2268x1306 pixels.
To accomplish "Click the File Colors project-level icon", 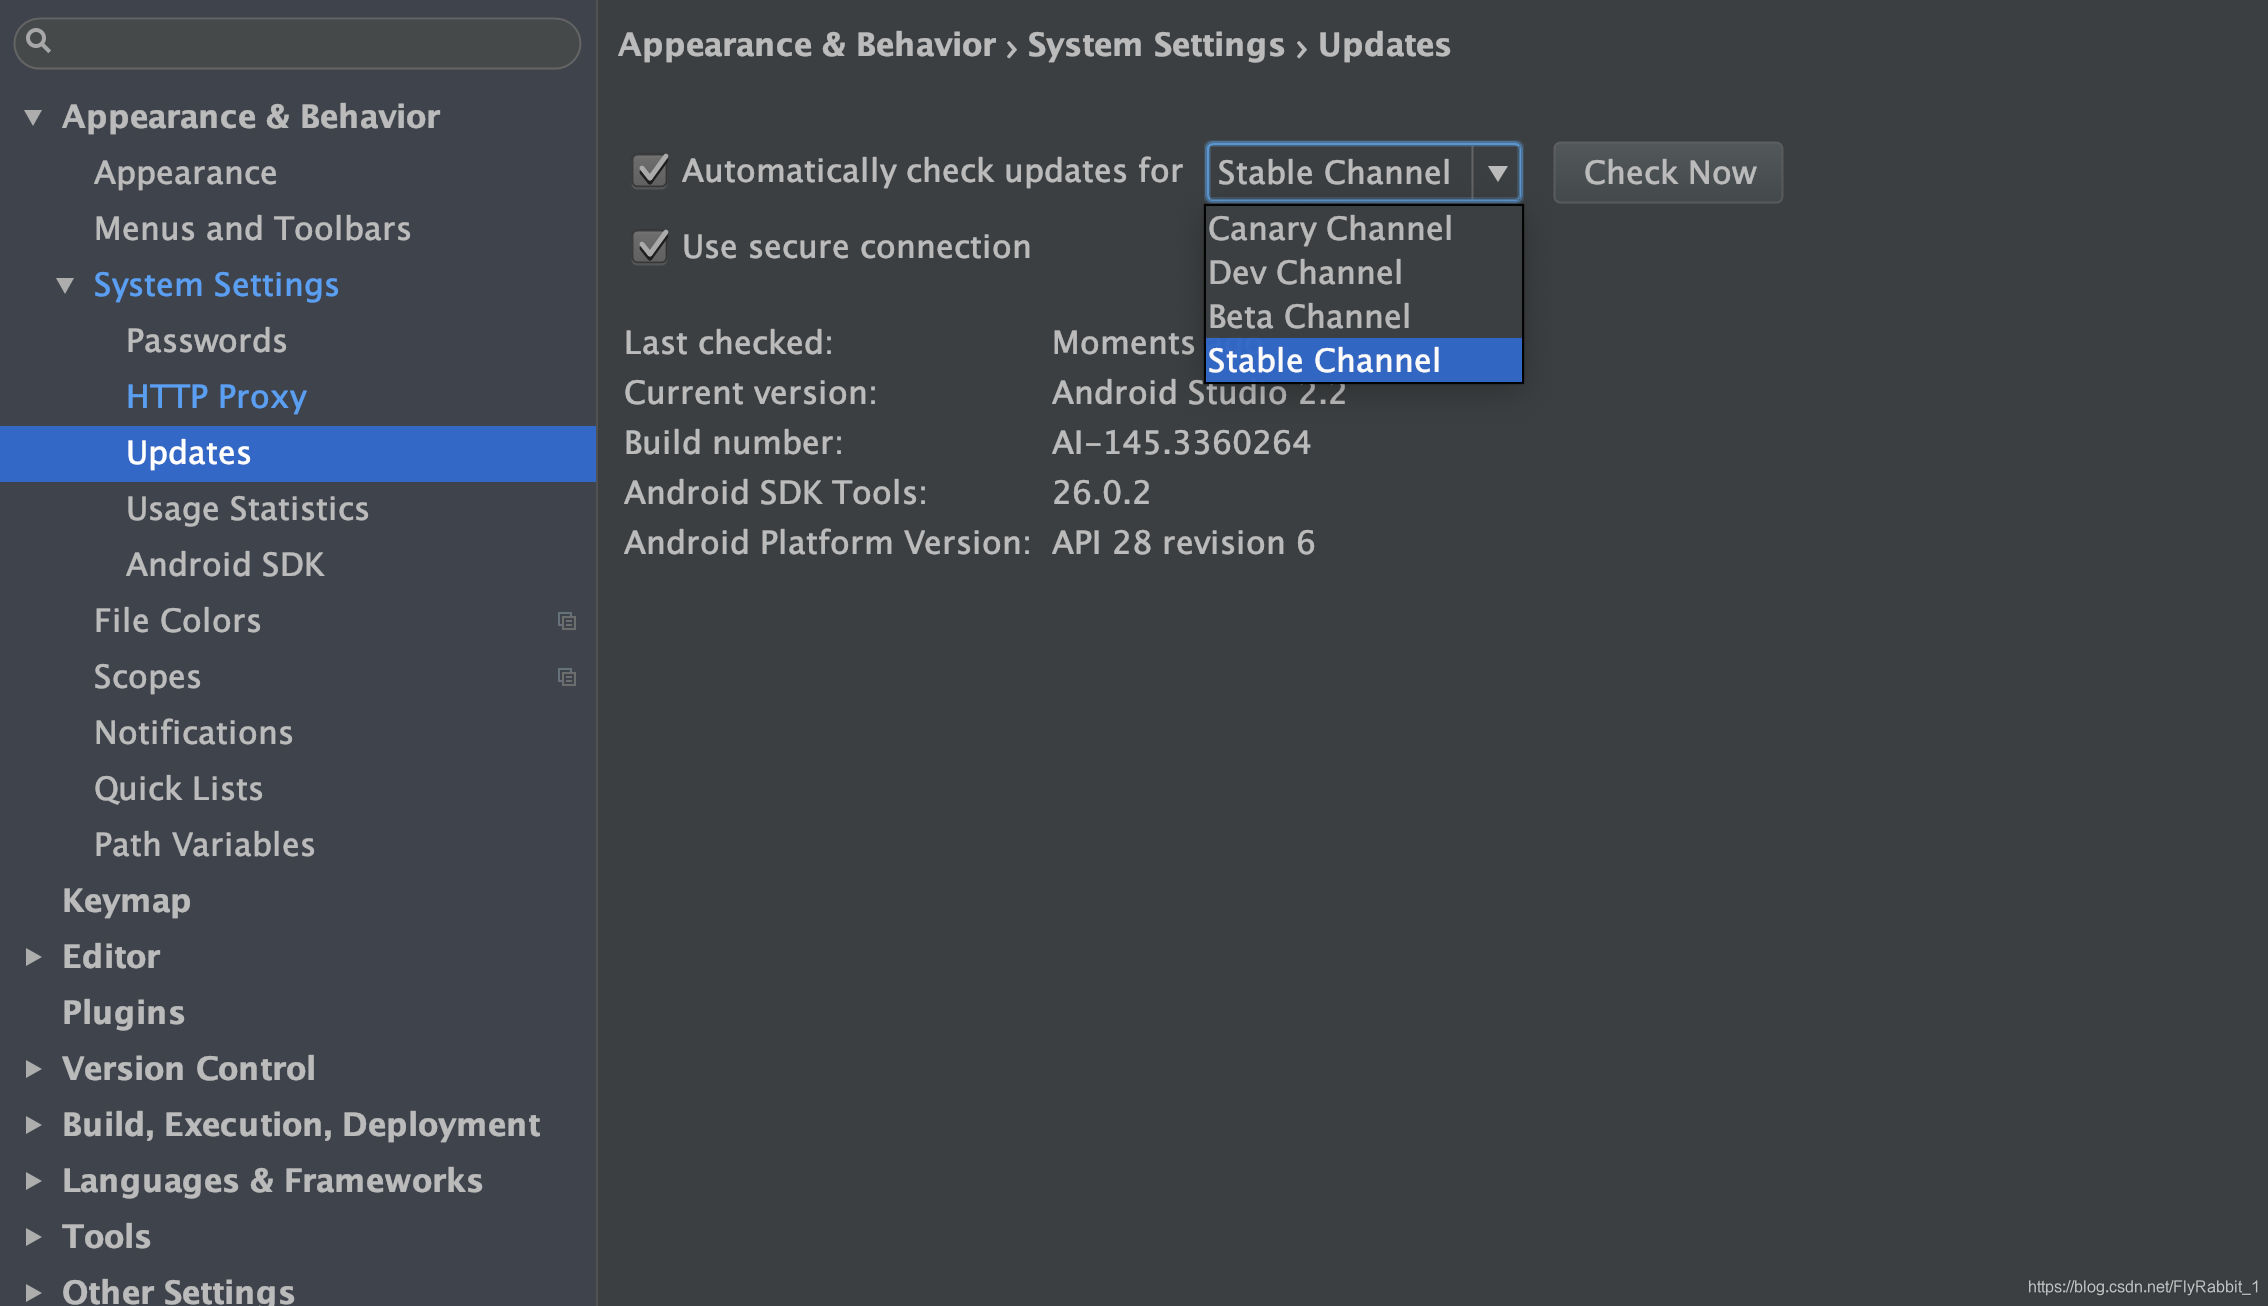I will point(567,621).
